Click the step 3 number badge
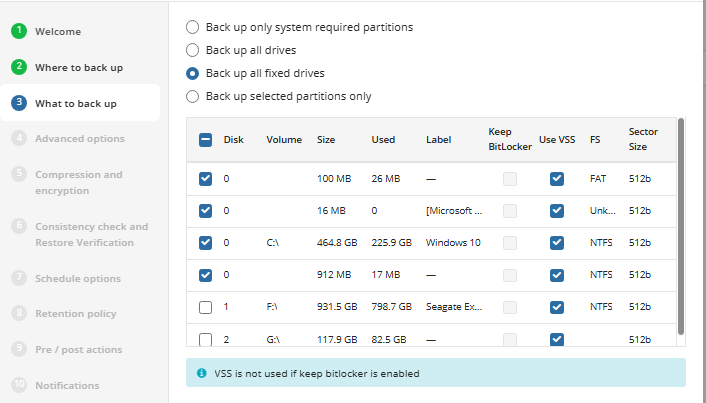This screenshot has width=706, height=403. coord(19,103)
